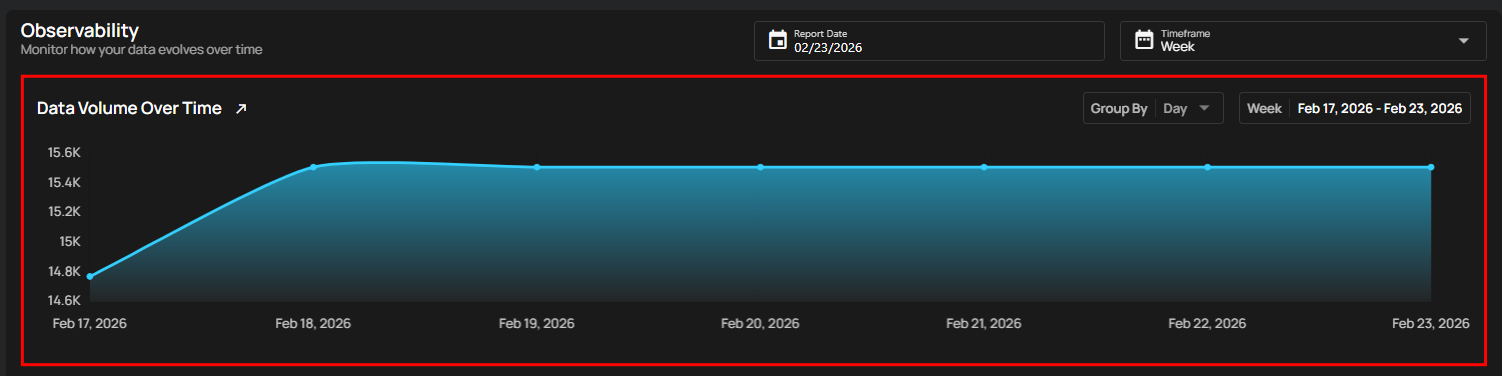The image size is (1502, 376).
Task: Click the 15.6K axis label
Action: coord(64,153)
